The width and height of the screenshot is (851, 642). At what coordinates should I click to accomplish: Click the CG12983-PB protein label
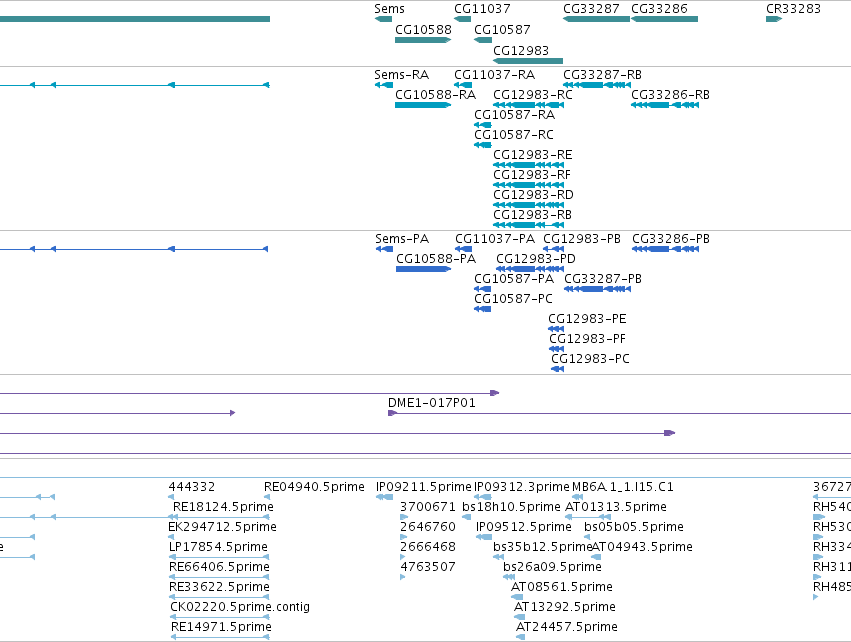(x=582, y=239)
